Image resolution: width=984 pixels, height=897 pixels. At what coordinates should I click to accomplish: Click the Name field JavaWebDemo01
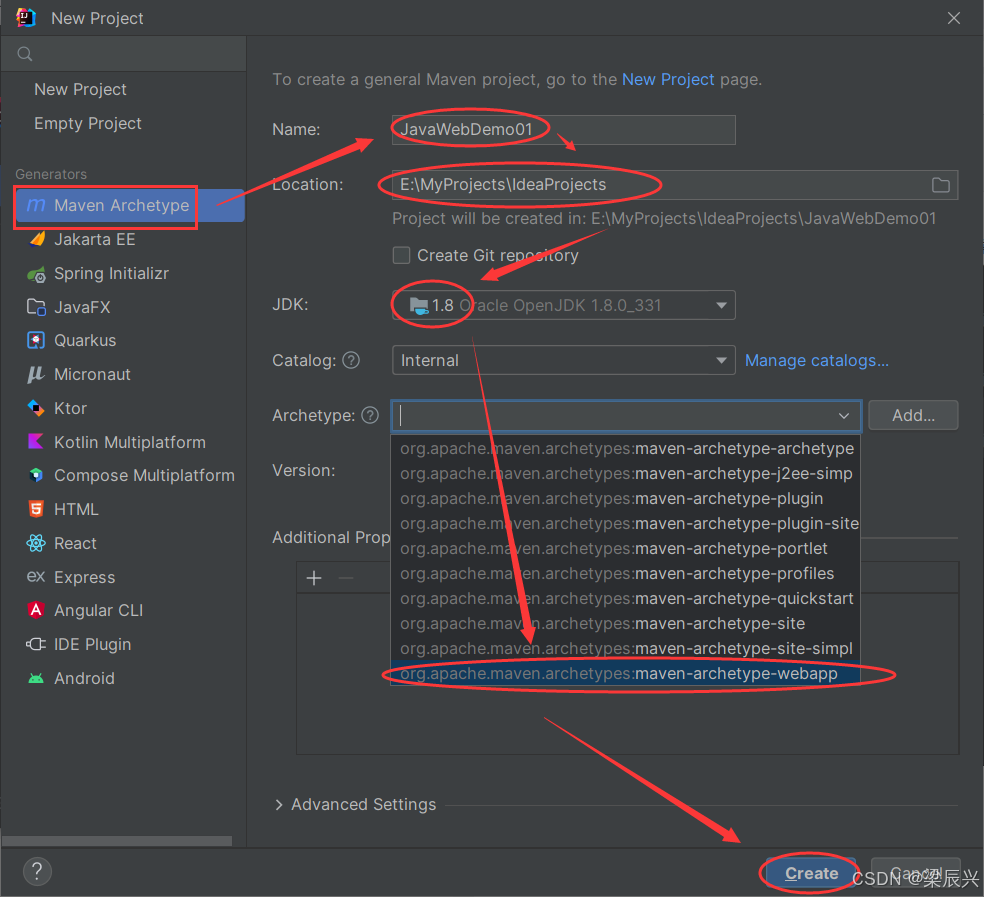point(564,129)
